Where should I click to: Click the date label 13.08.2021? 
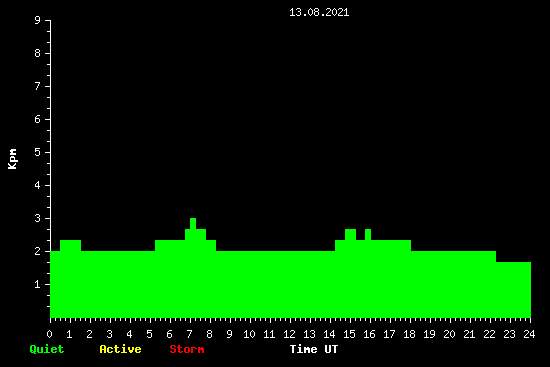[319, 12]
